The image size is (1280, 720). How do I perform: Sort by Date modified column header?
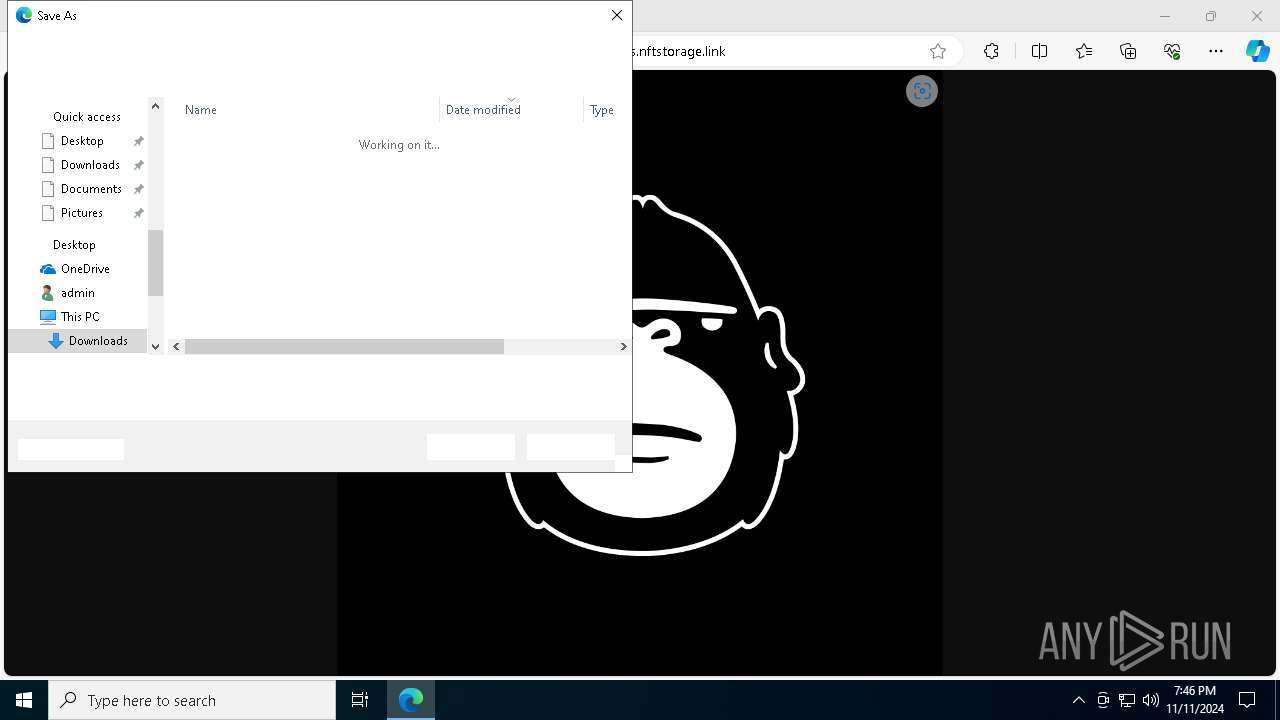pyautogui.click(x=483, y=110)
